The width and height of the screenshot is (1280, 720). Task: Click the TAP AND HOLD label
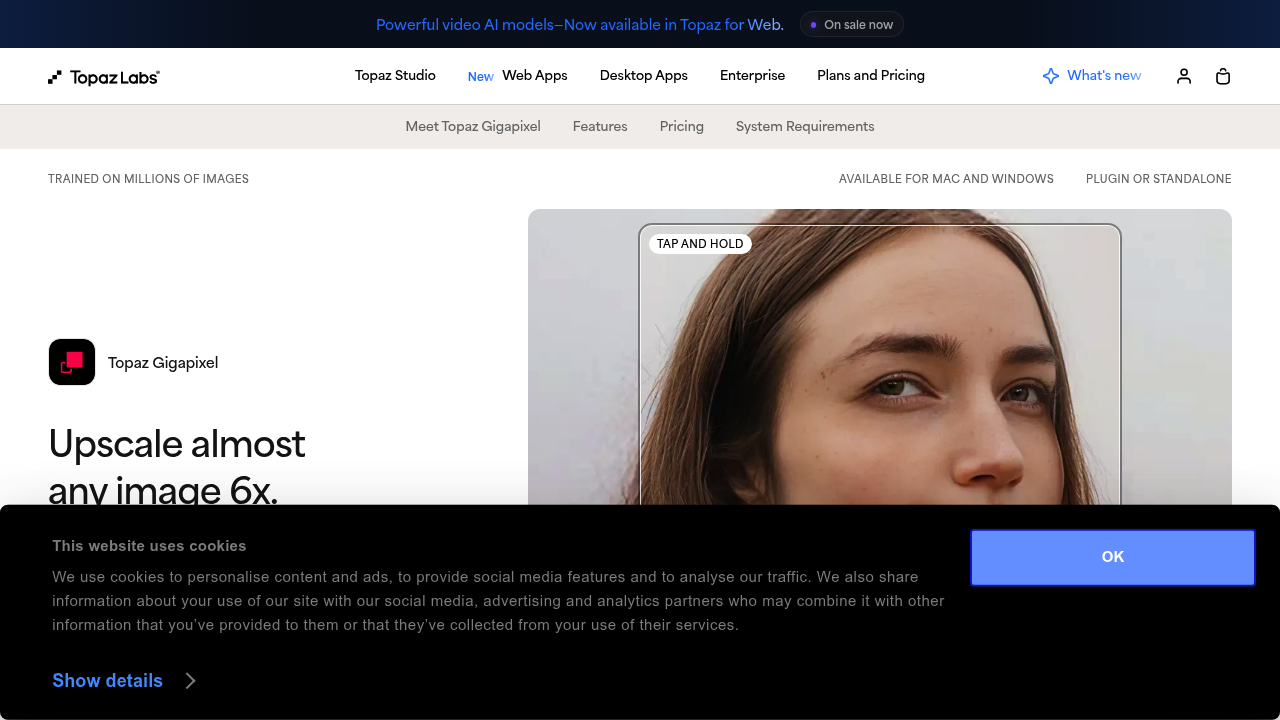(x=700, y=244)
